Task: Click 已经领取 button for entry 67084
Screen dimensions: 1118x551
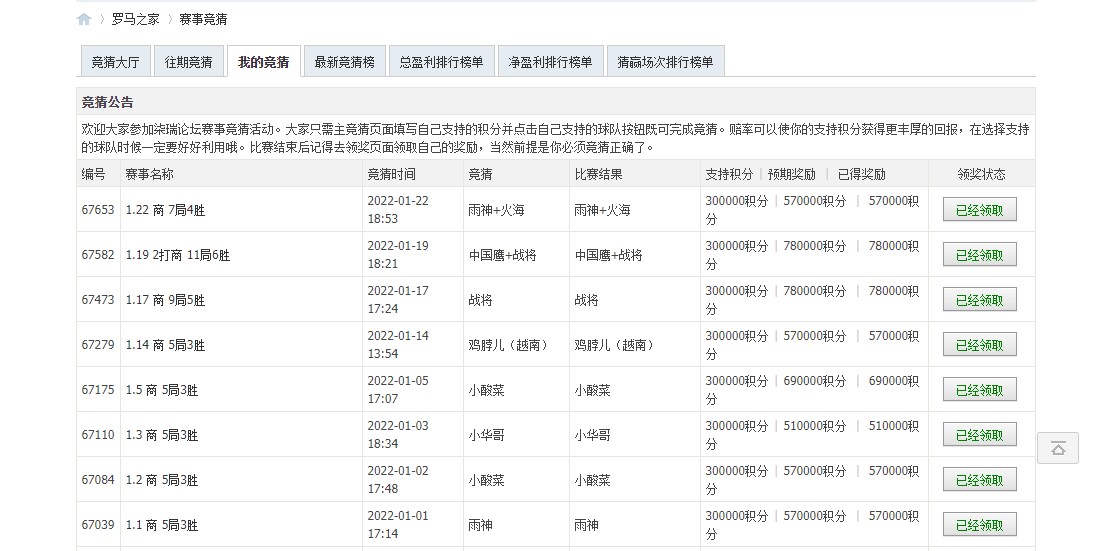Action: pos(979,480)
